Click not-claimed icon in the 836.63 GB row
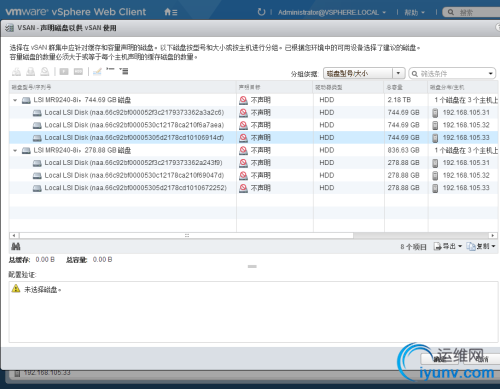500x389 pixels. click(x=244, y=150)
